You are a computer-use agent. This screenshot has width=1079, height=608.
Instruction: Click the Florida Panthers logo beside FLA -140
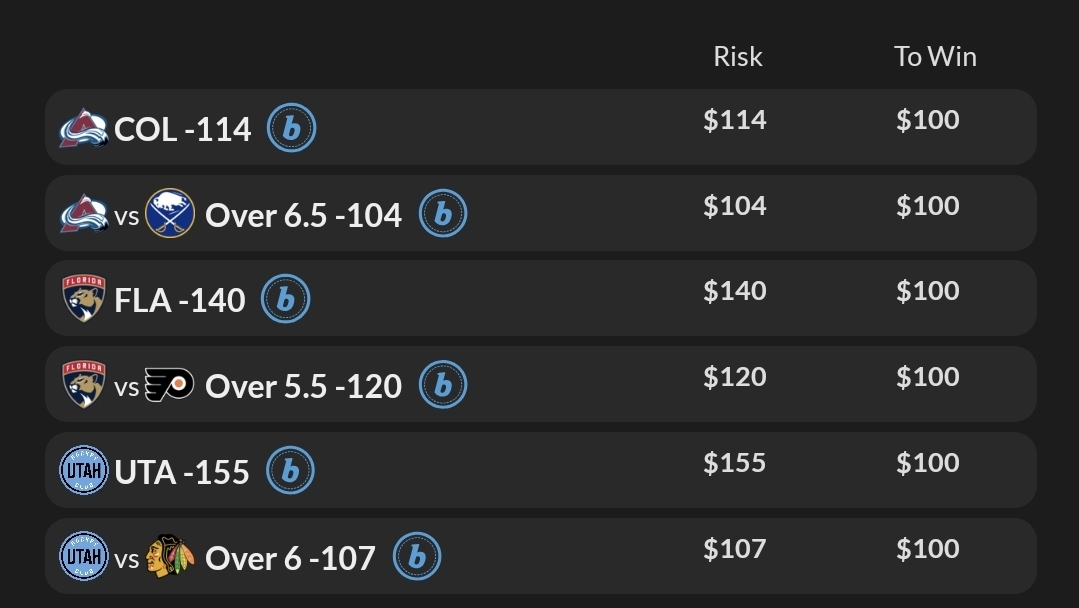[83, 299]
